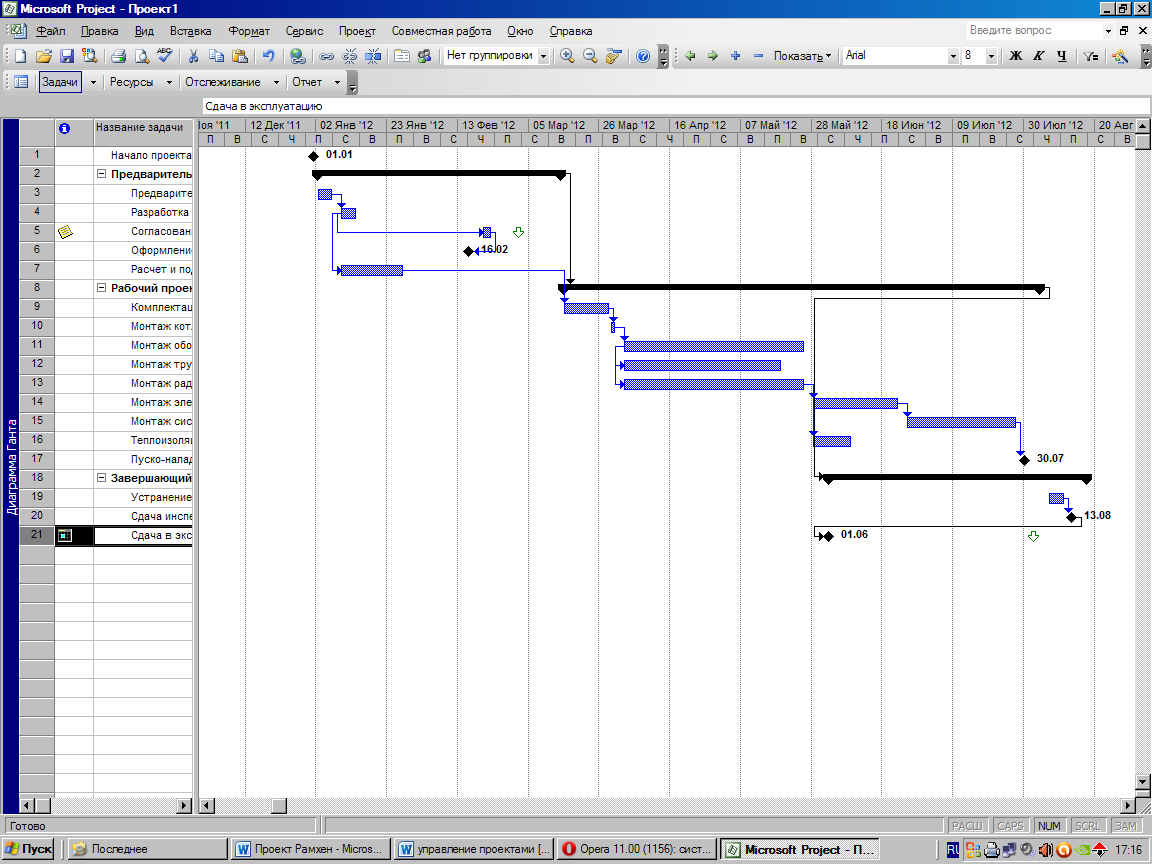
Task: Open the Проект menu
Action: 357,31
